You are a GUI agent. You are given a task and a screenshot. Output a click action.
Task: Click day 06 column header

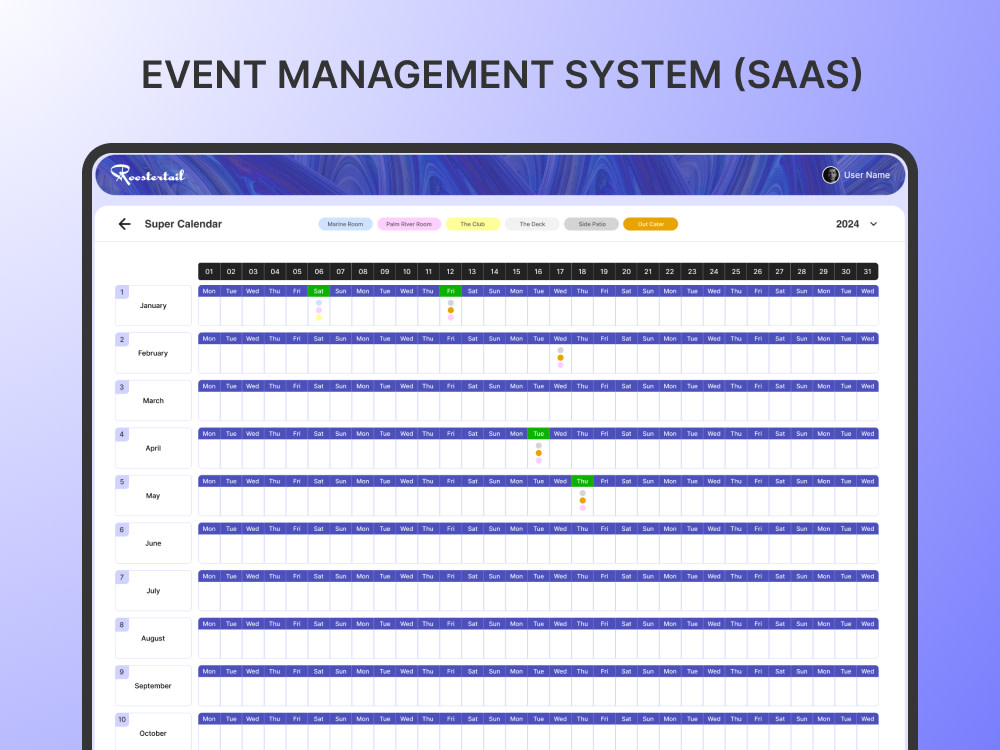319,272
